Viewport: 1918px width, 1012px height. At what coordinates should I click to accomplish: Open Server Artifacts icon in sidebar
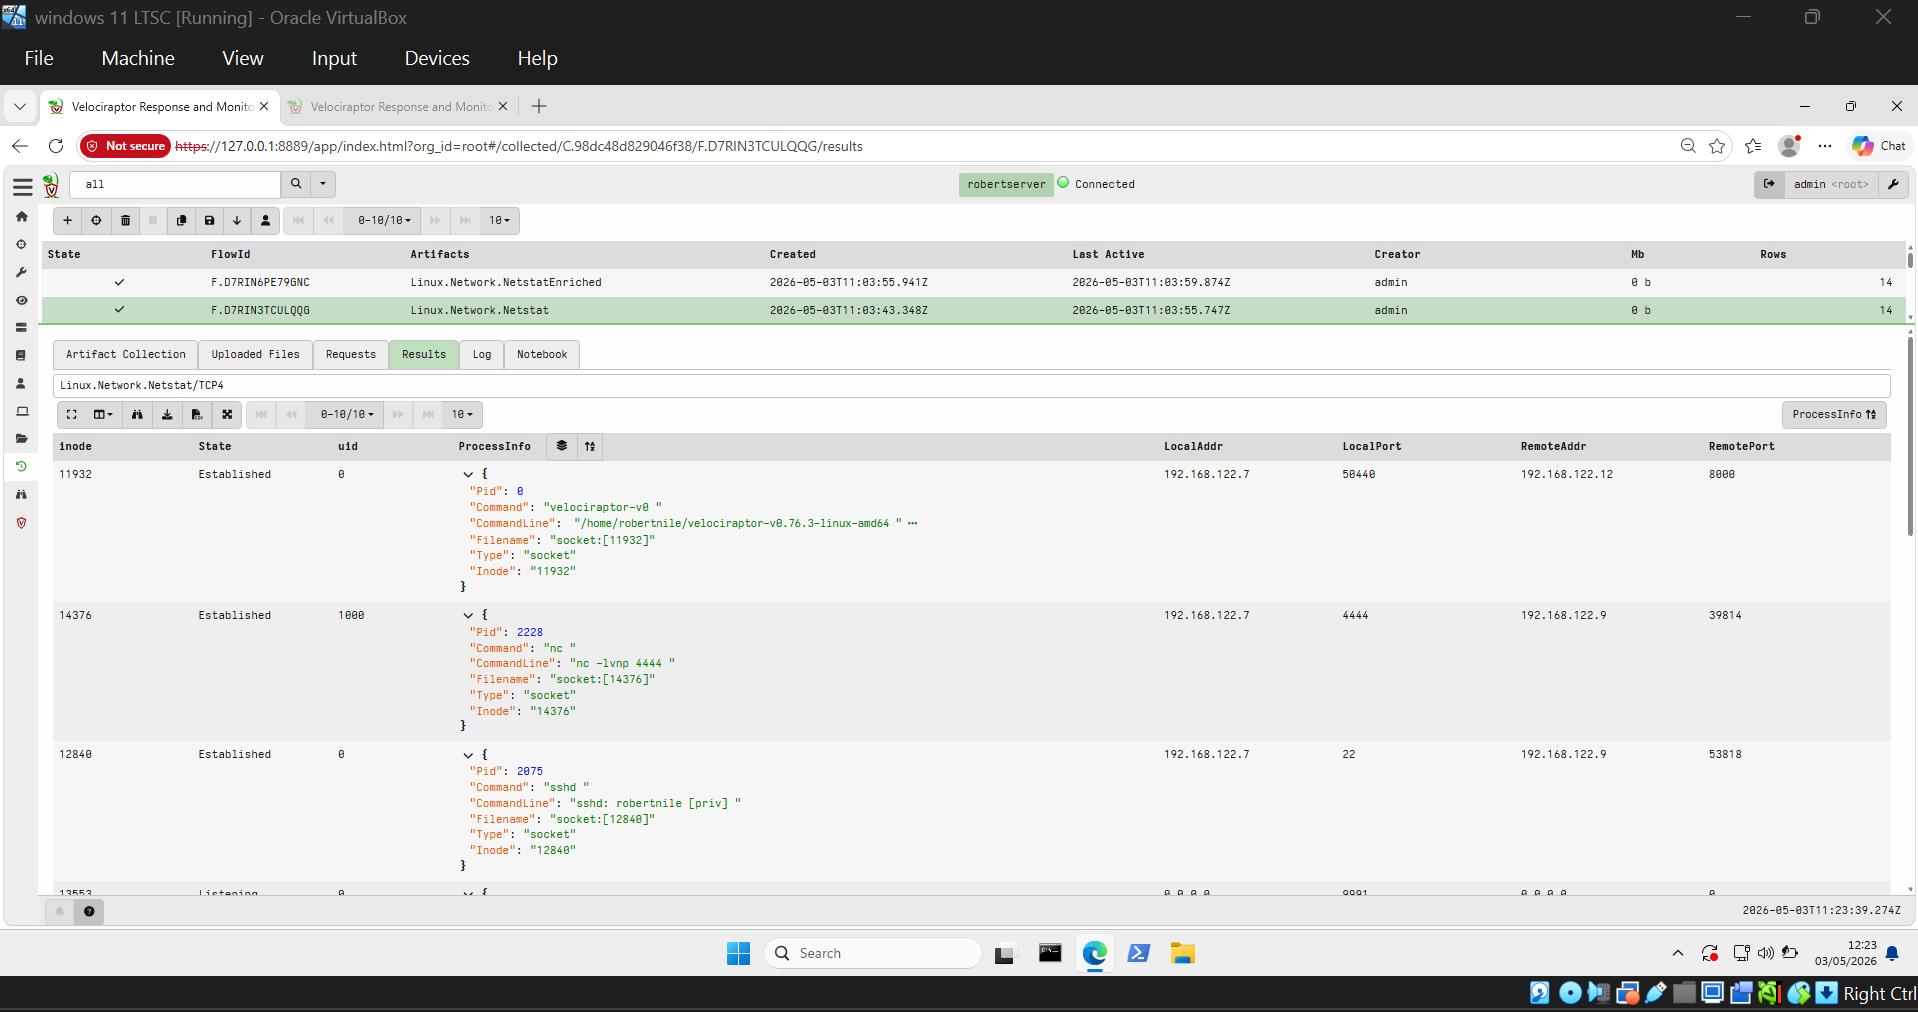(x=21, y=327)
